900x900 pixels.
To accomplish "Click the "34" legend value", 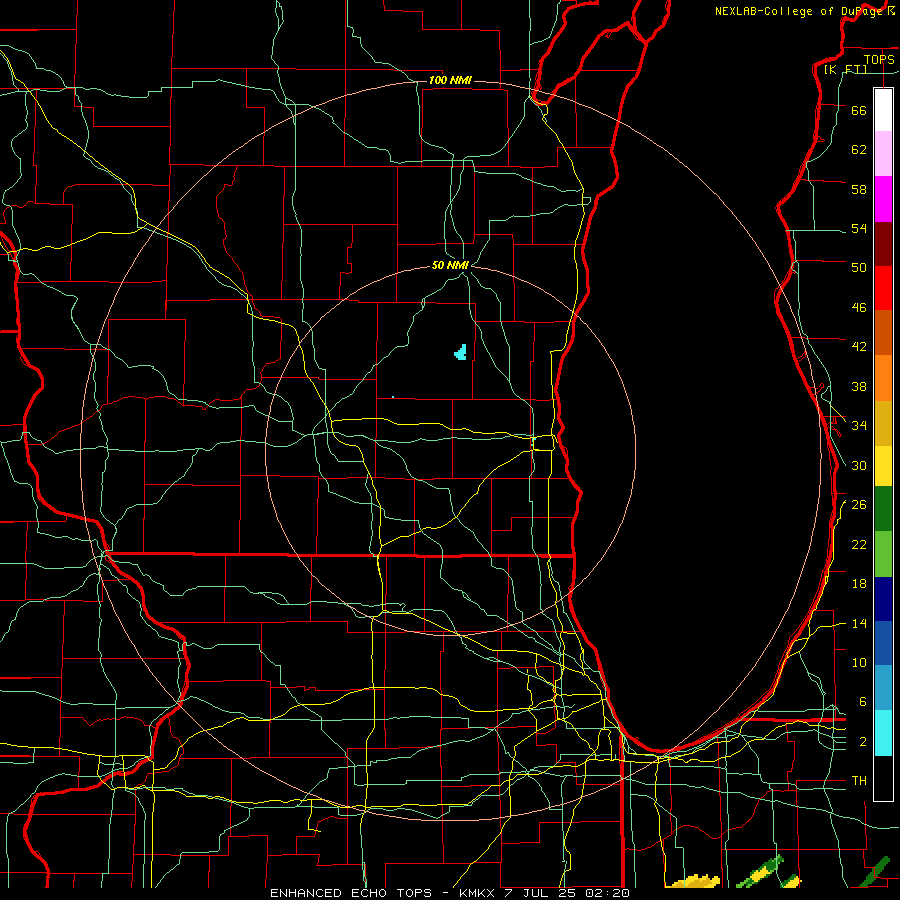I will (x=859, y=426).
